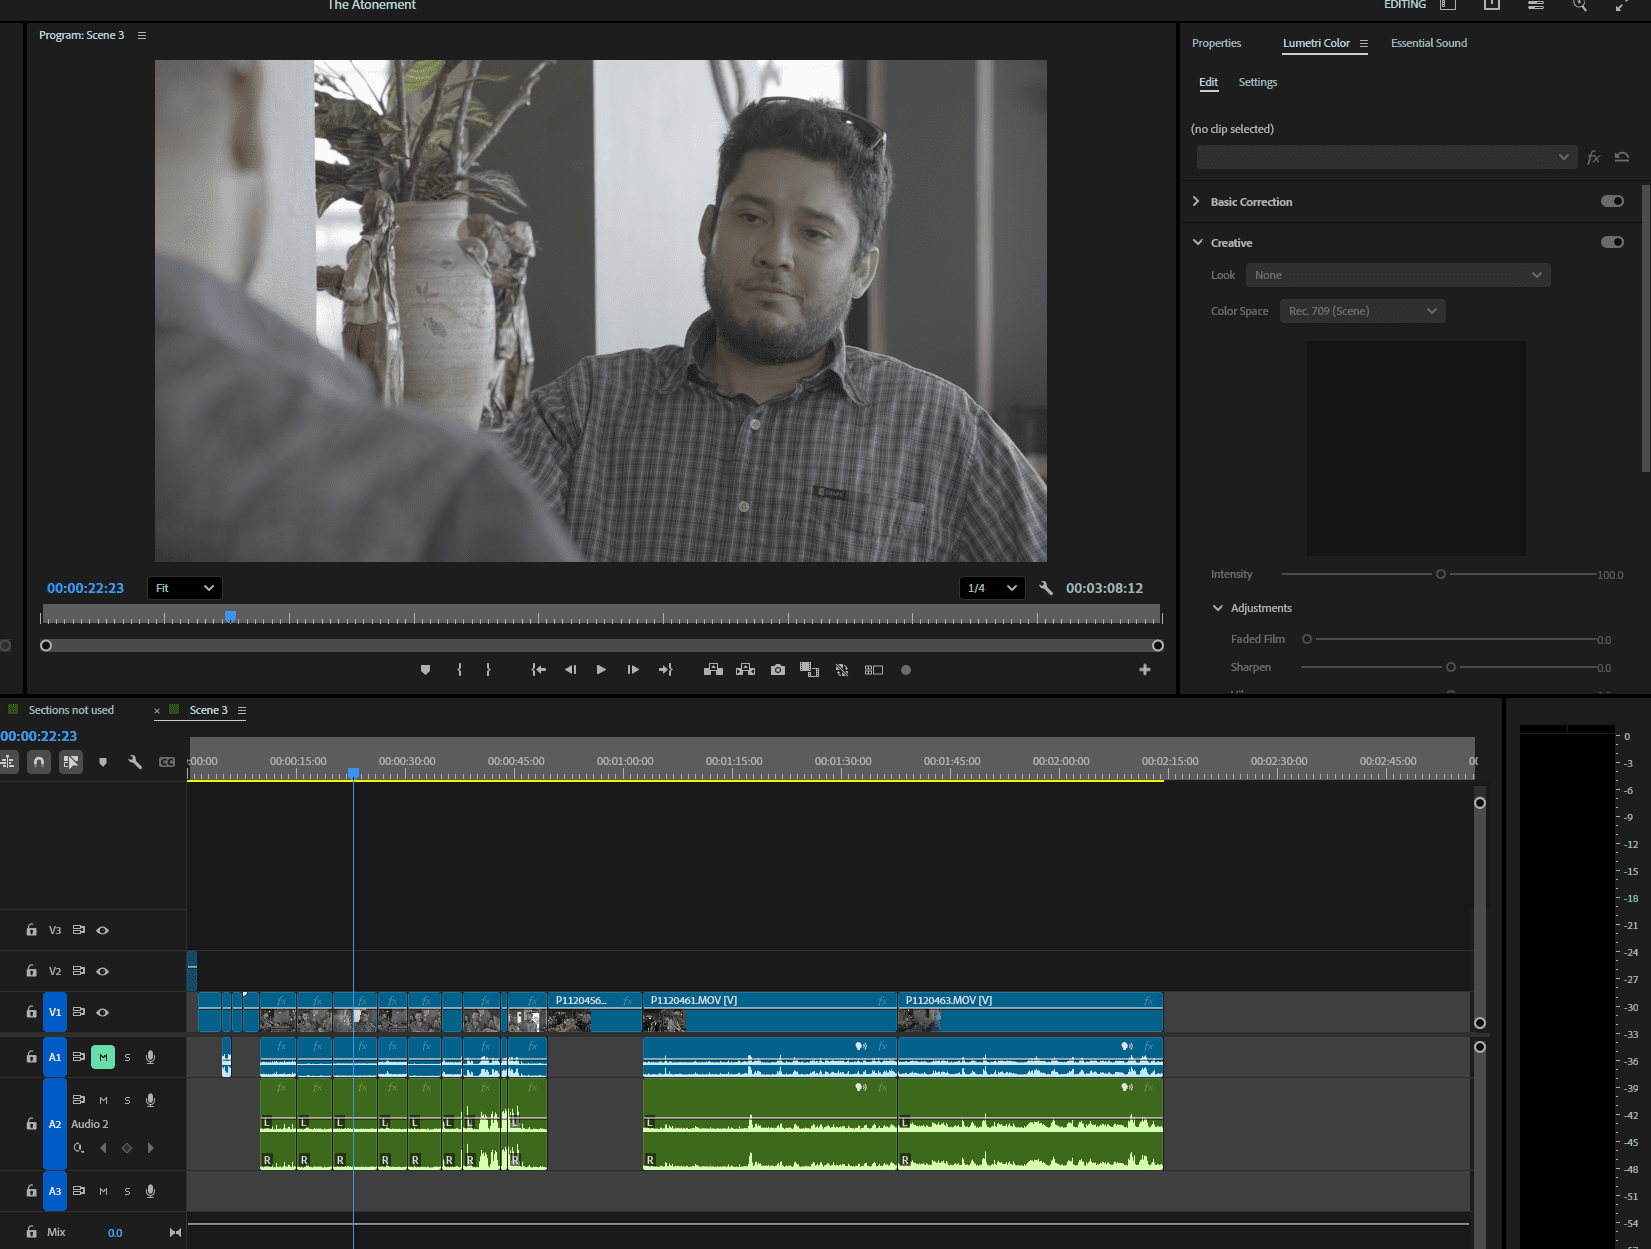The image size is (1651, 1249).
Task: Toggle lock on the V2 track
Action: (32, 971)
